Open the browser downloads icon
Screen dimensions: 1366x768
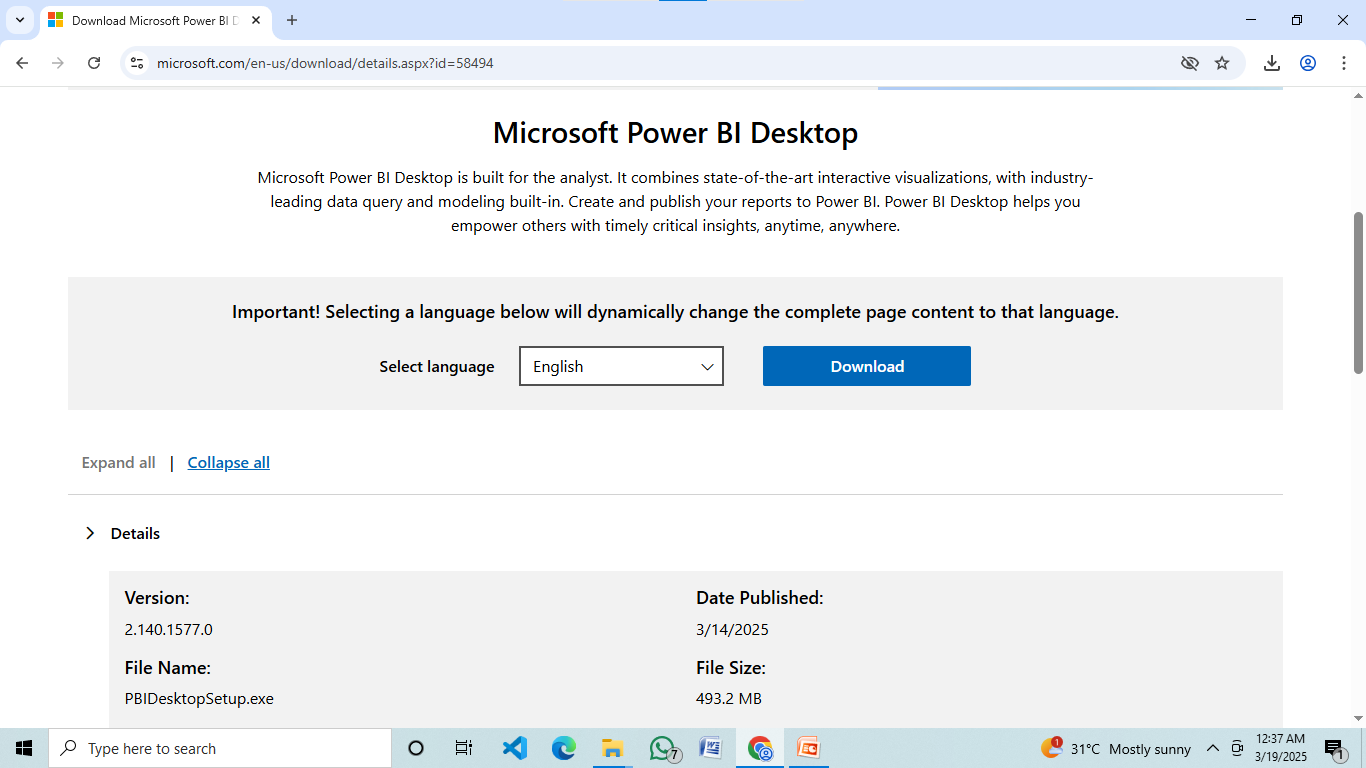point(1272,63)
